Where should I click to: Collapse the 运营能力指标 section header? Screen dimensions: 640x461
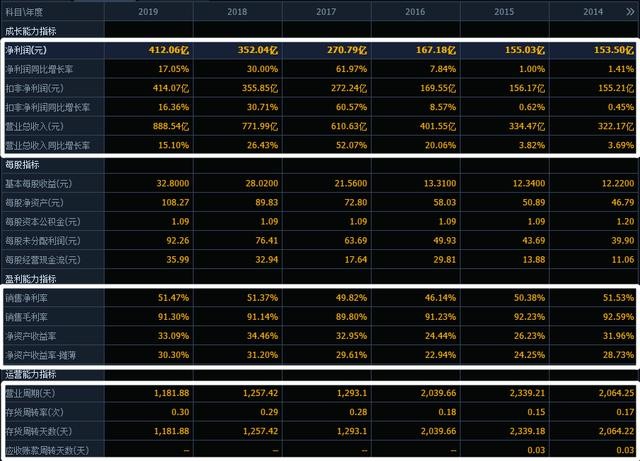click(x=31, y=373)
